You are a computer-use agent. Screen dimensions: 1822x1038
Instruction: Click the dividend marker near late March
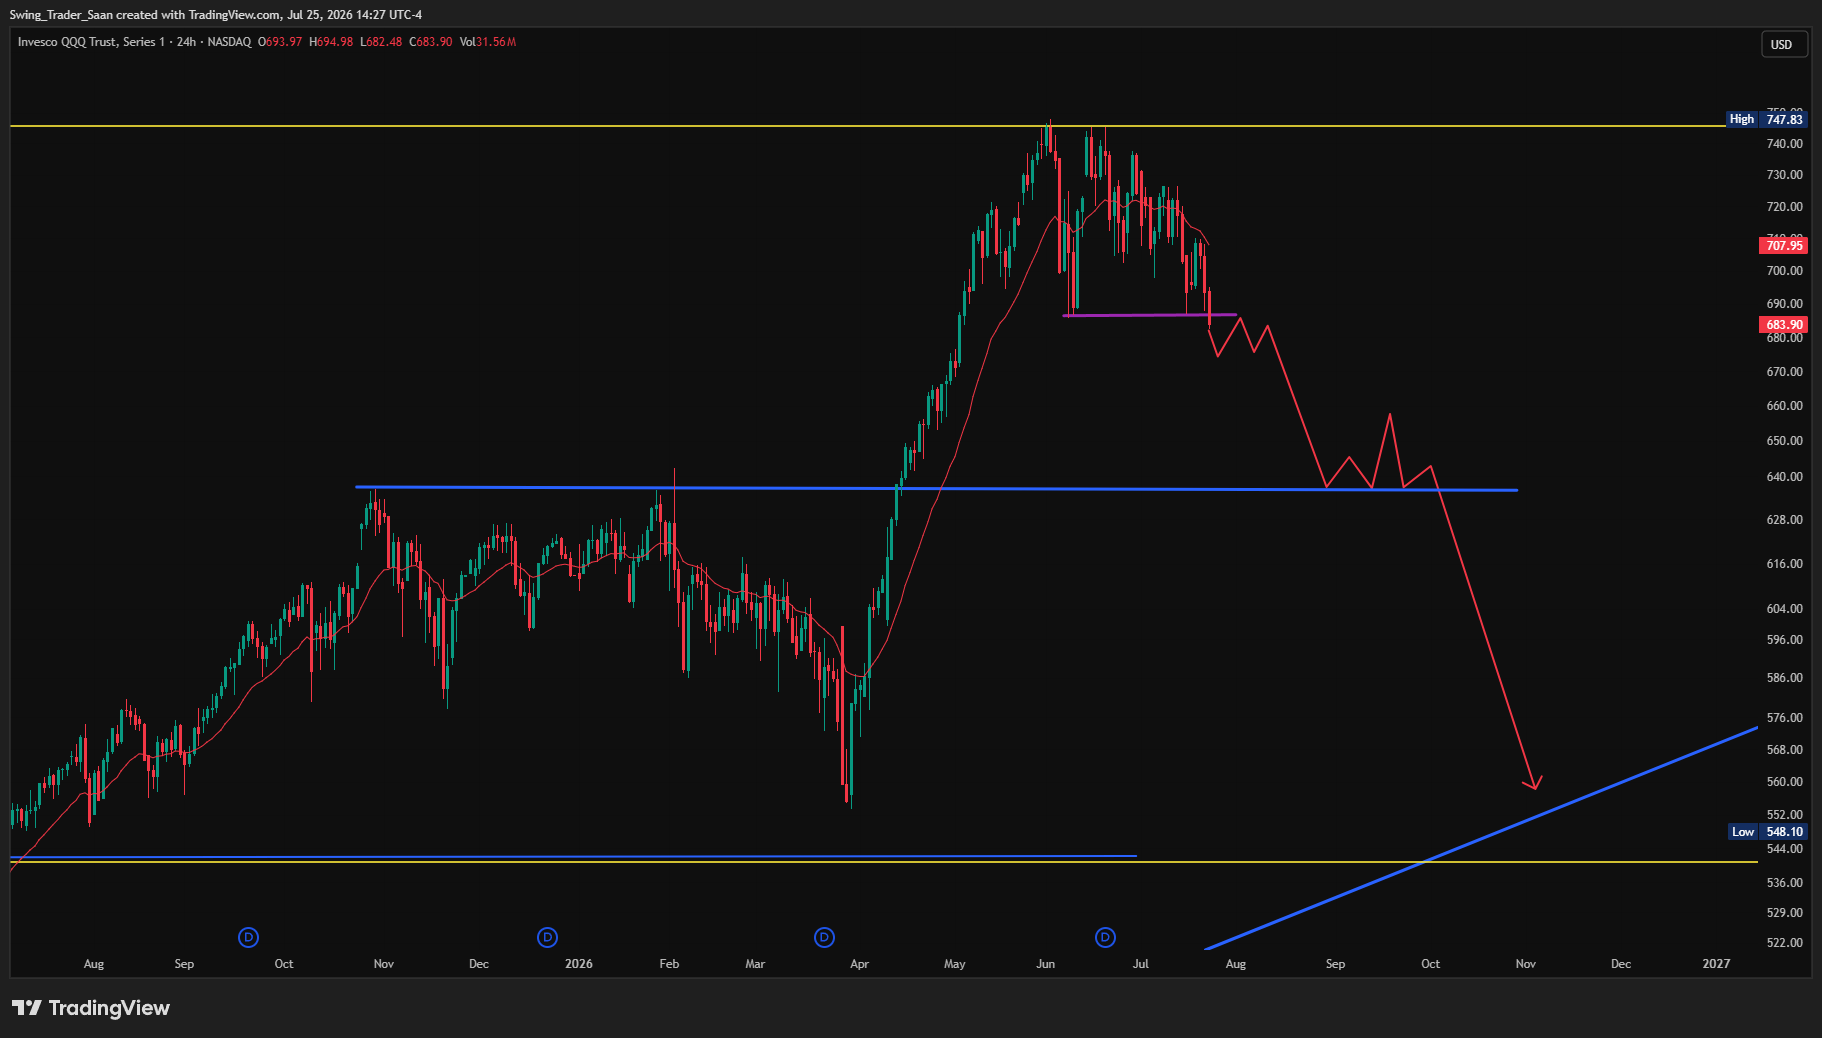824,937
